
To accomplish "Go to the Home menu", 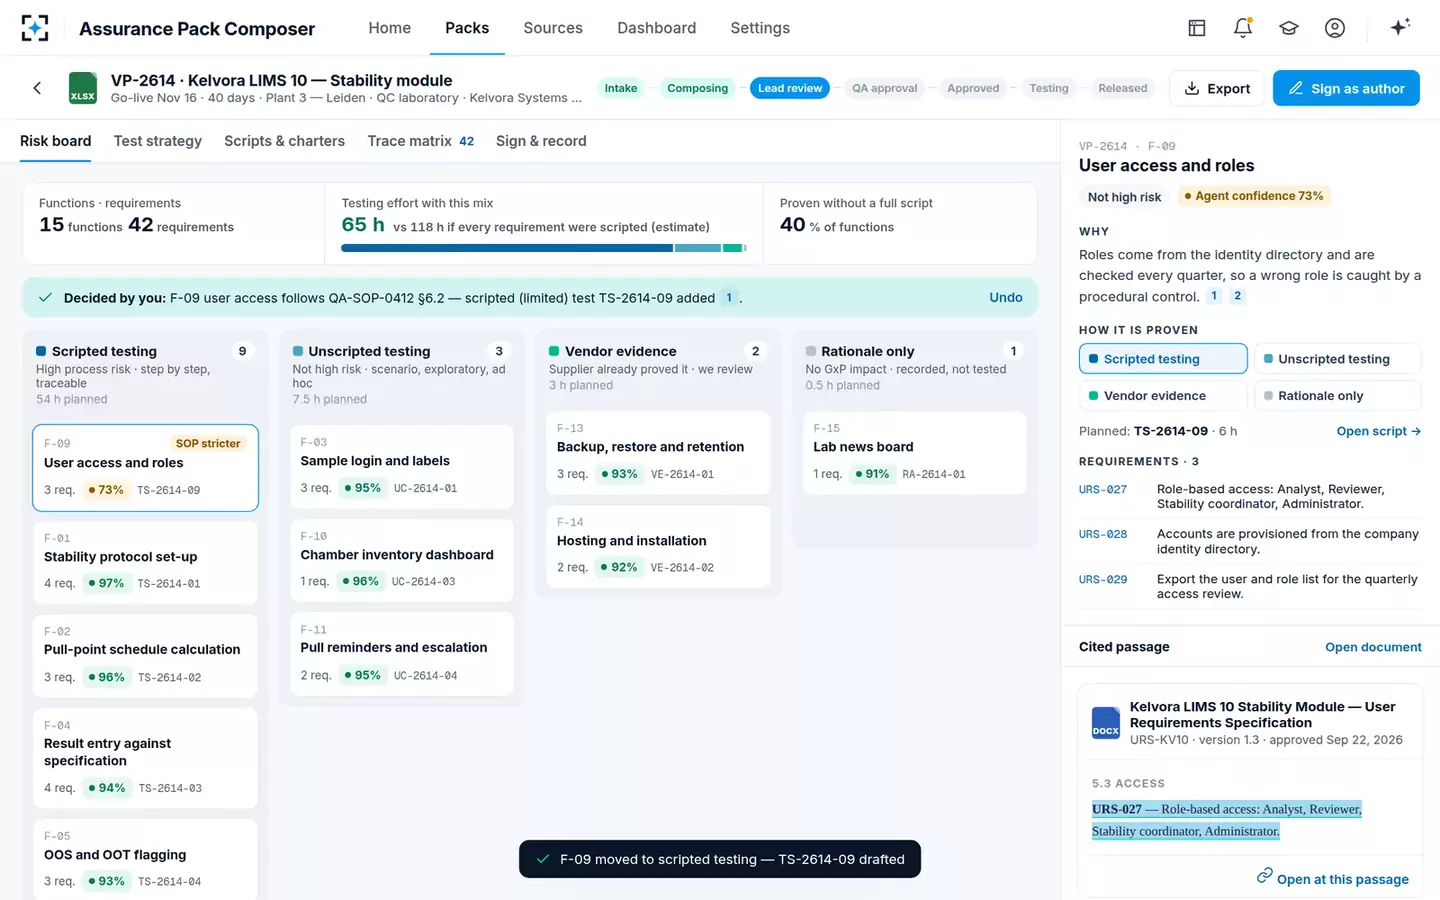I will pyautogui.click(x=389, y=28).
